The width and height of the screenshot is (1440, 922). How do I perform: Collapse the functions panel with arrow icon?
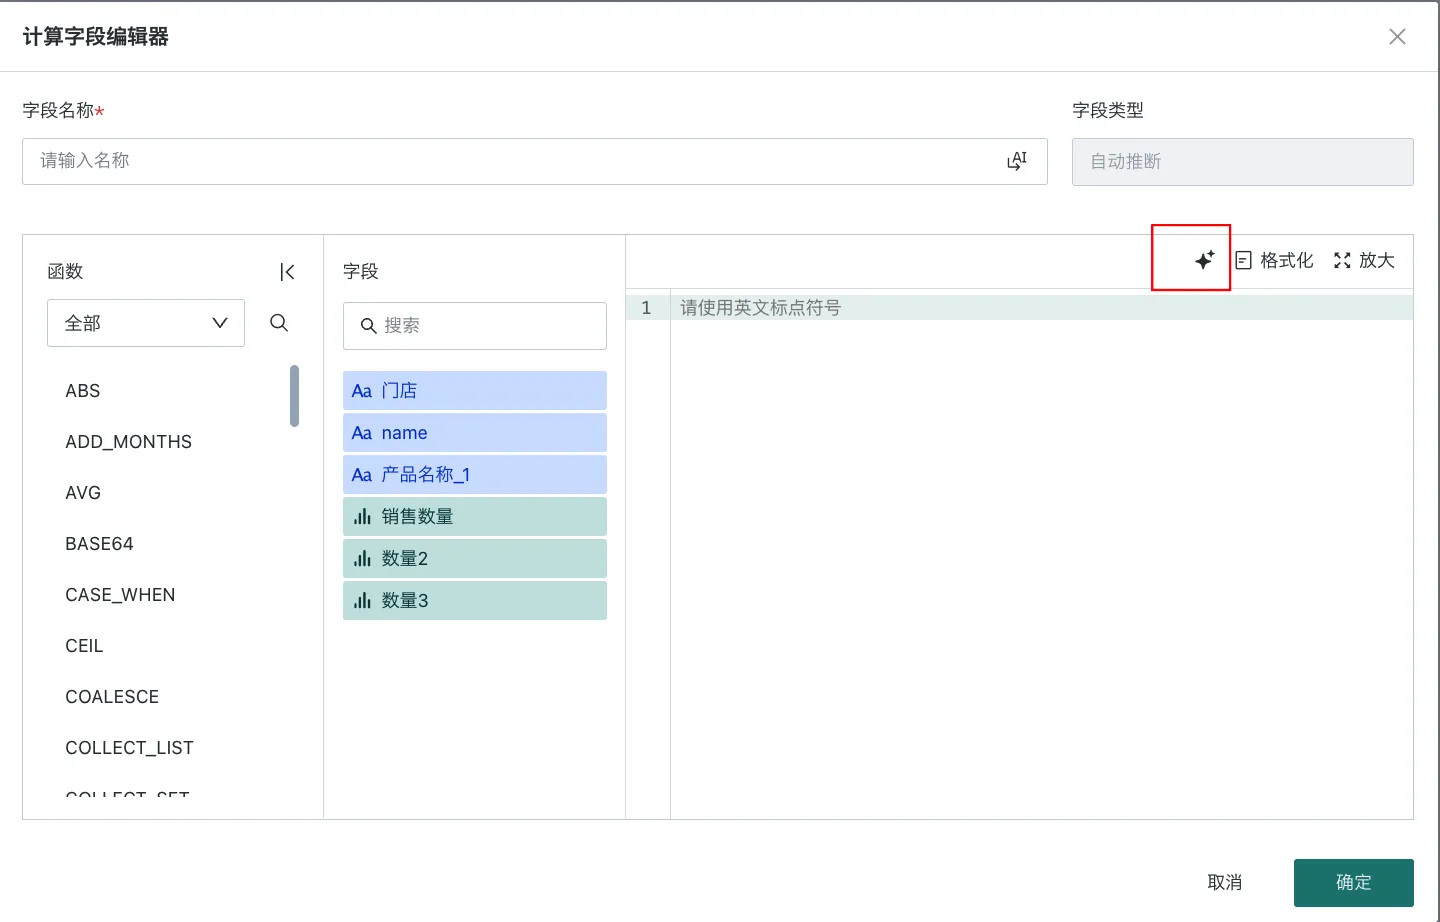pyautogui.click(x=287, y=272)
